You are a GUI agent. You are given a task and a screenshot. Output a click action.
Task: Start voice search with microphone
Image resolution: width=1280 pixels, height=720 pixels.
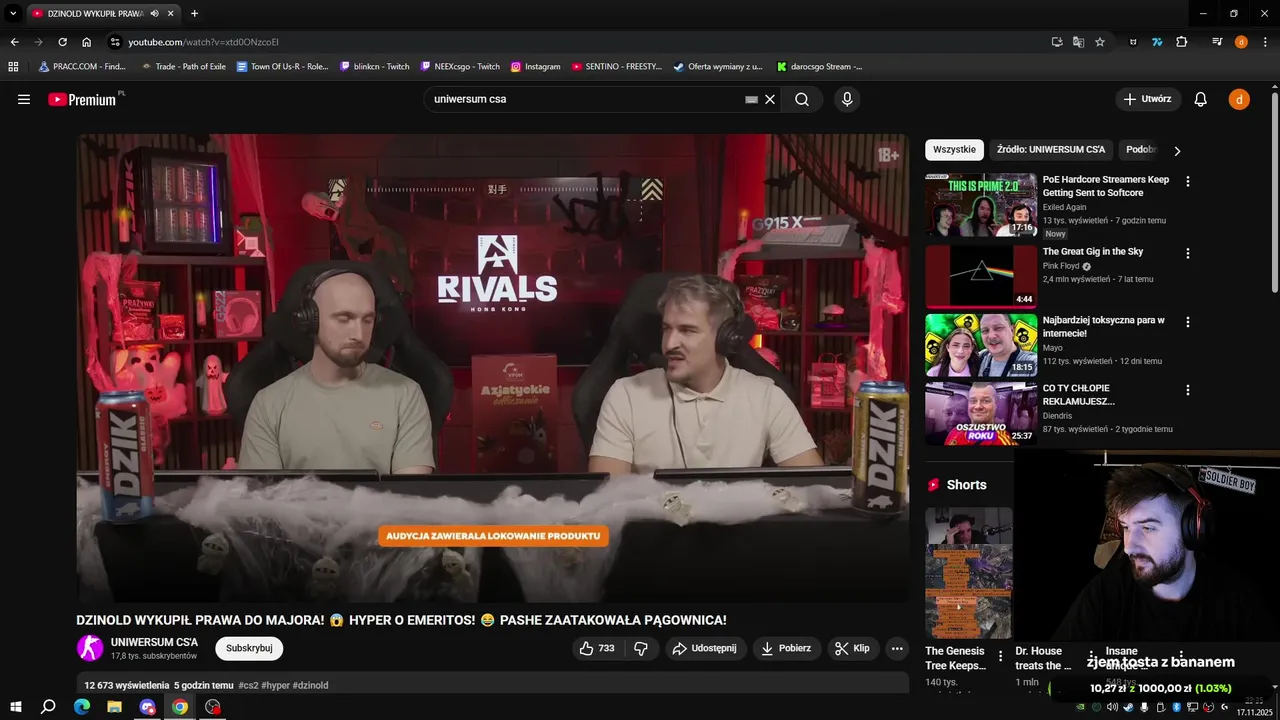pos(847,99)
